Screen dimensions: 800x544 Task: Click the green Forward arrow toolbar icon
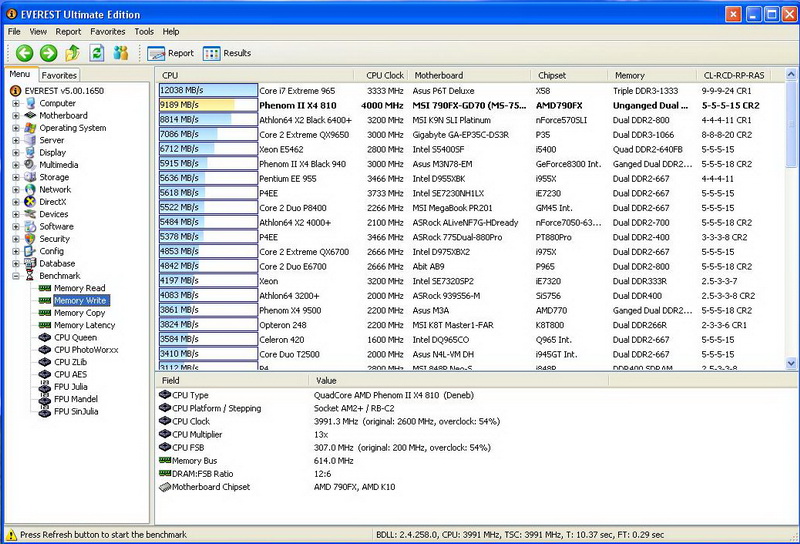point(48,53)
